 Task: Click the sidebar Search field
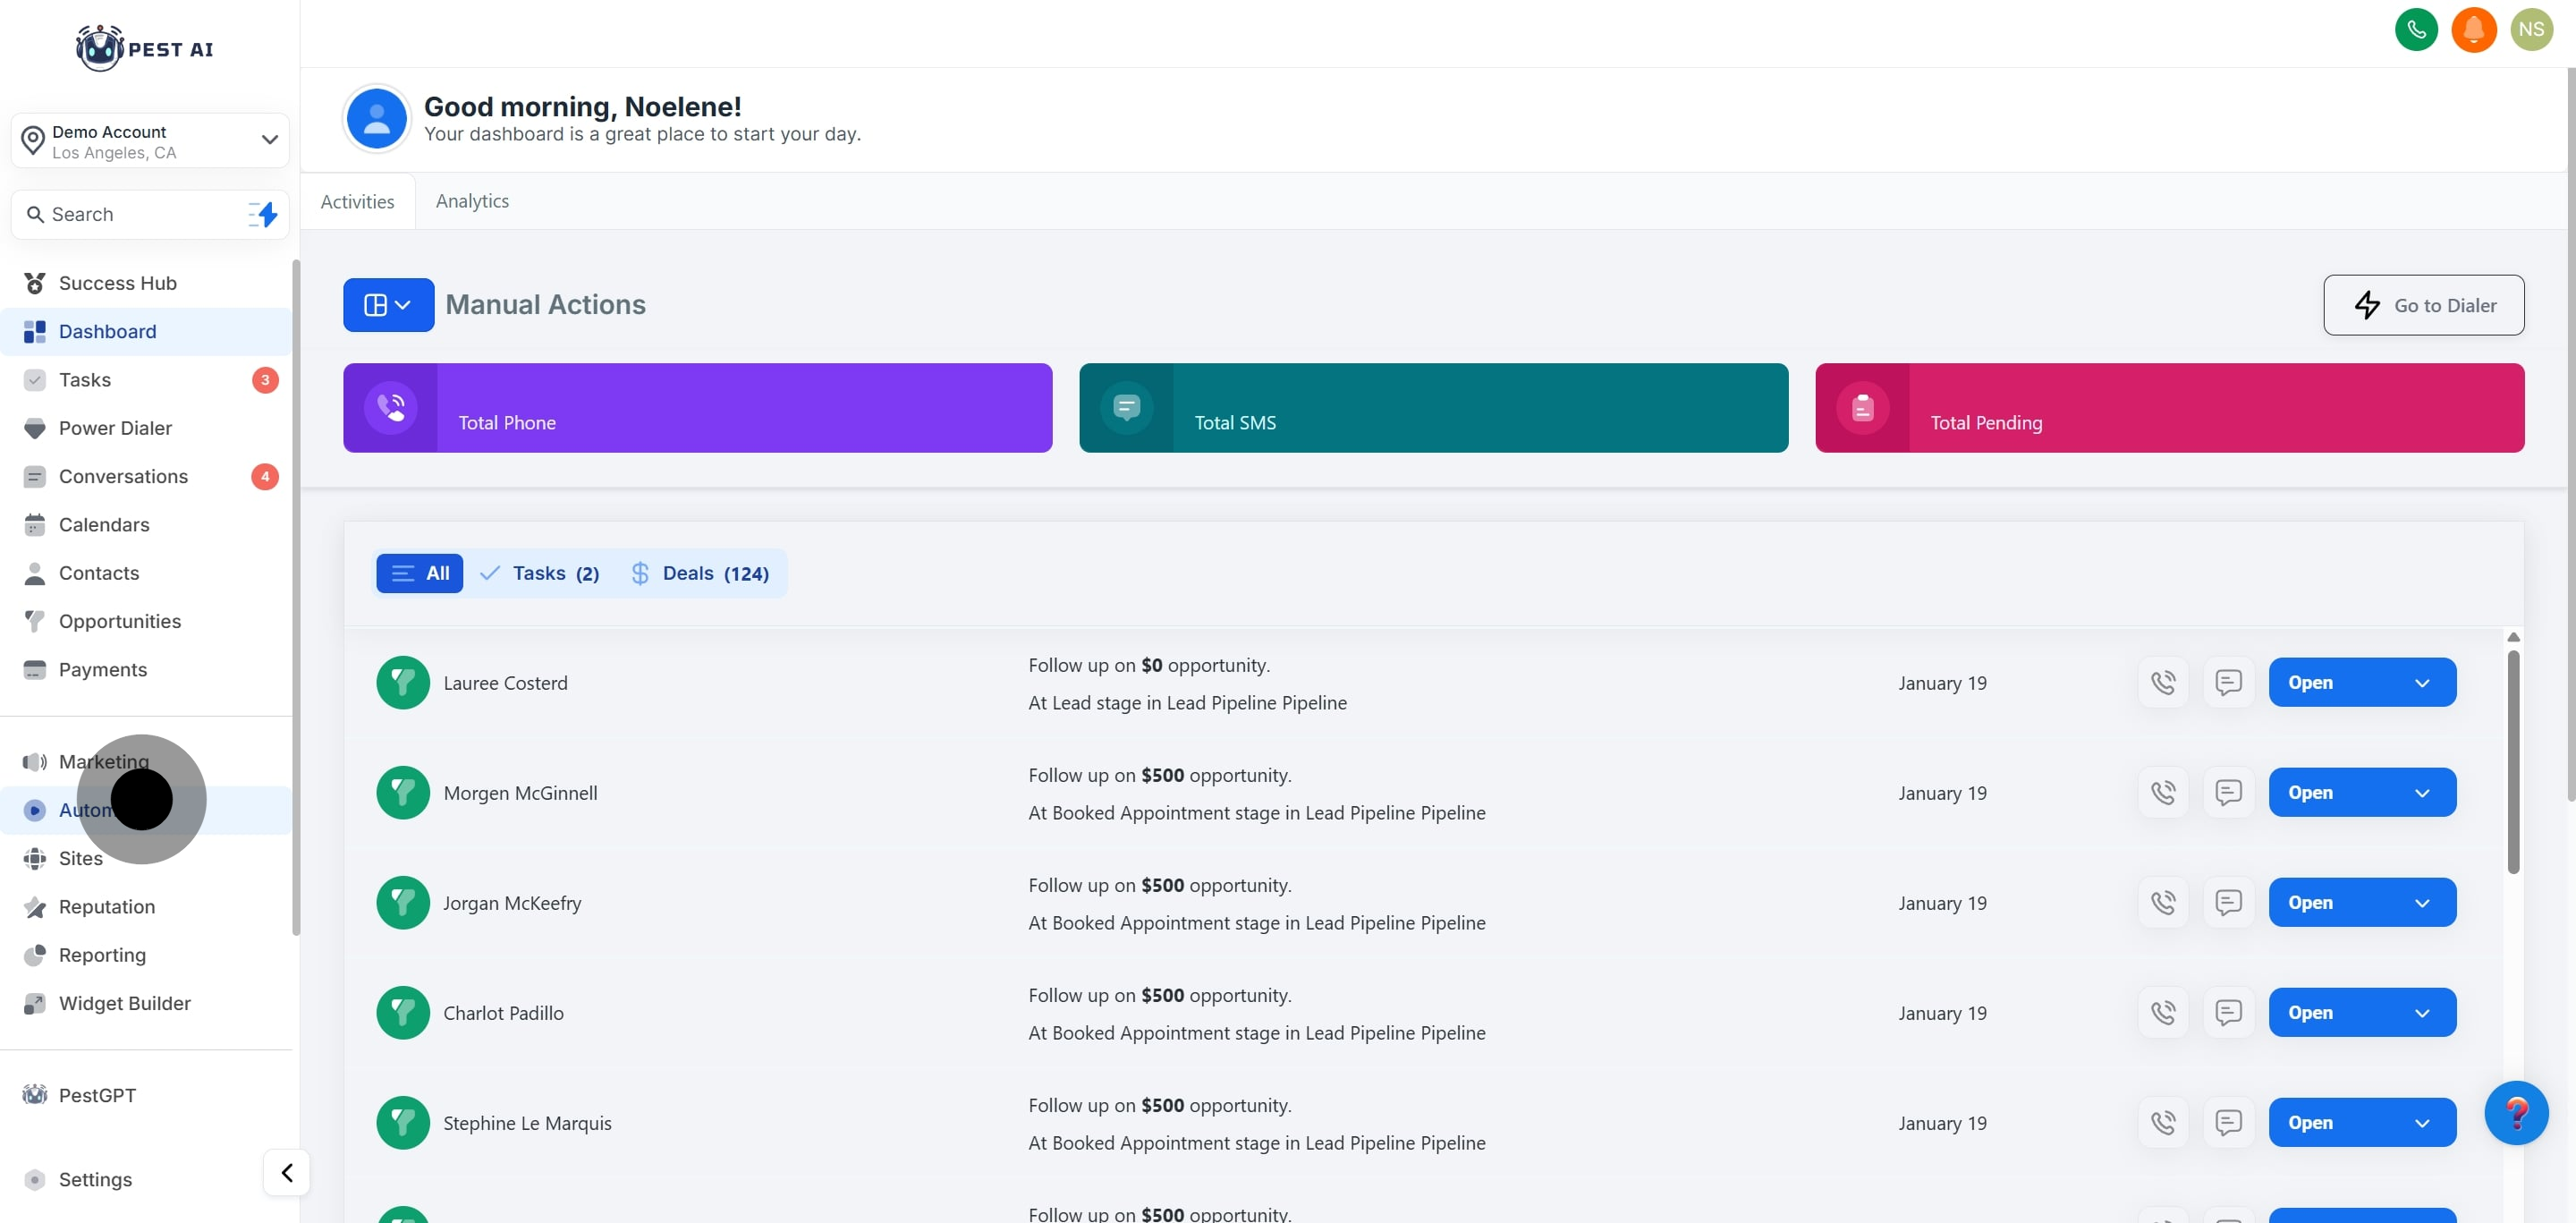pos(130,214)
